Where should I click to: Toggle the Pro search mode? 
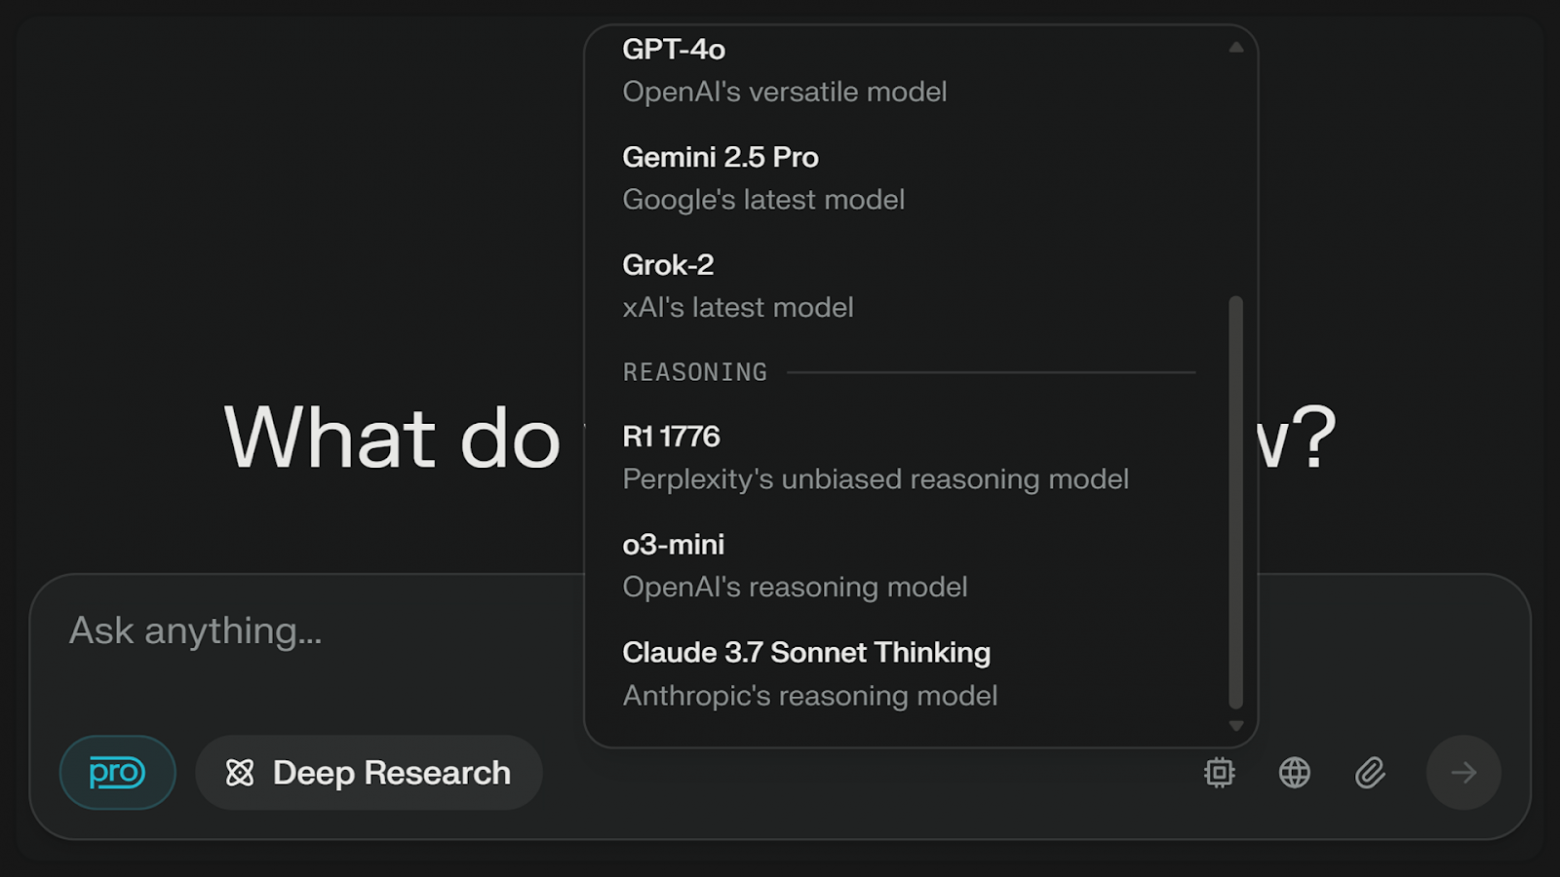click(x=117, y=773)
